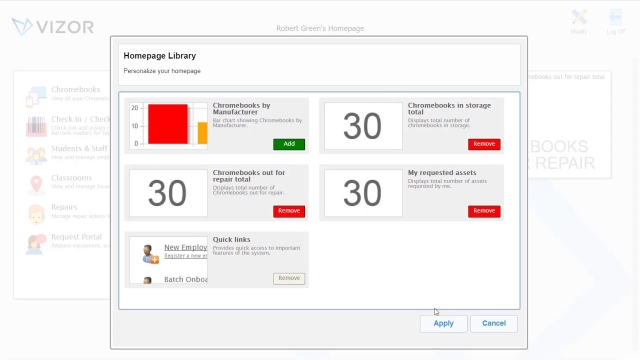Apply the homepage library changes
This screenshot has height=360, width=640.
(444, 324)
